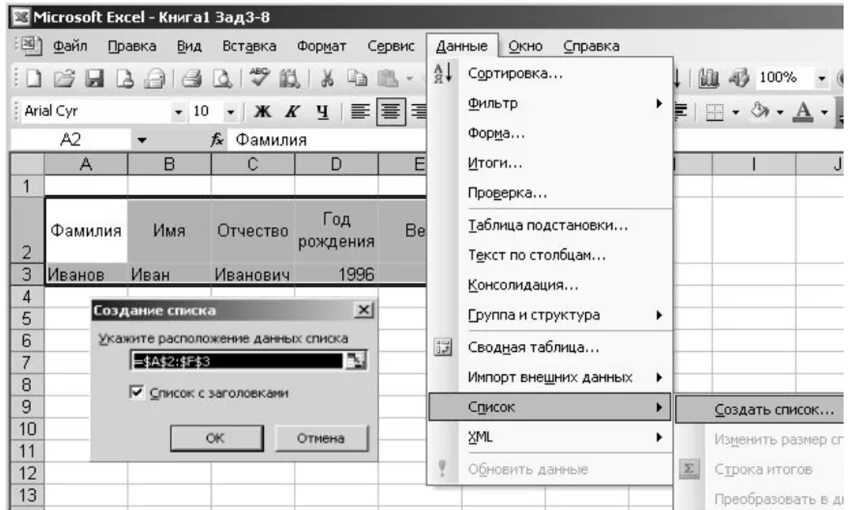Run Spelling check ABC icon
Image resolution: width=854 pixels, height=510 pixels.
[259, 77]
